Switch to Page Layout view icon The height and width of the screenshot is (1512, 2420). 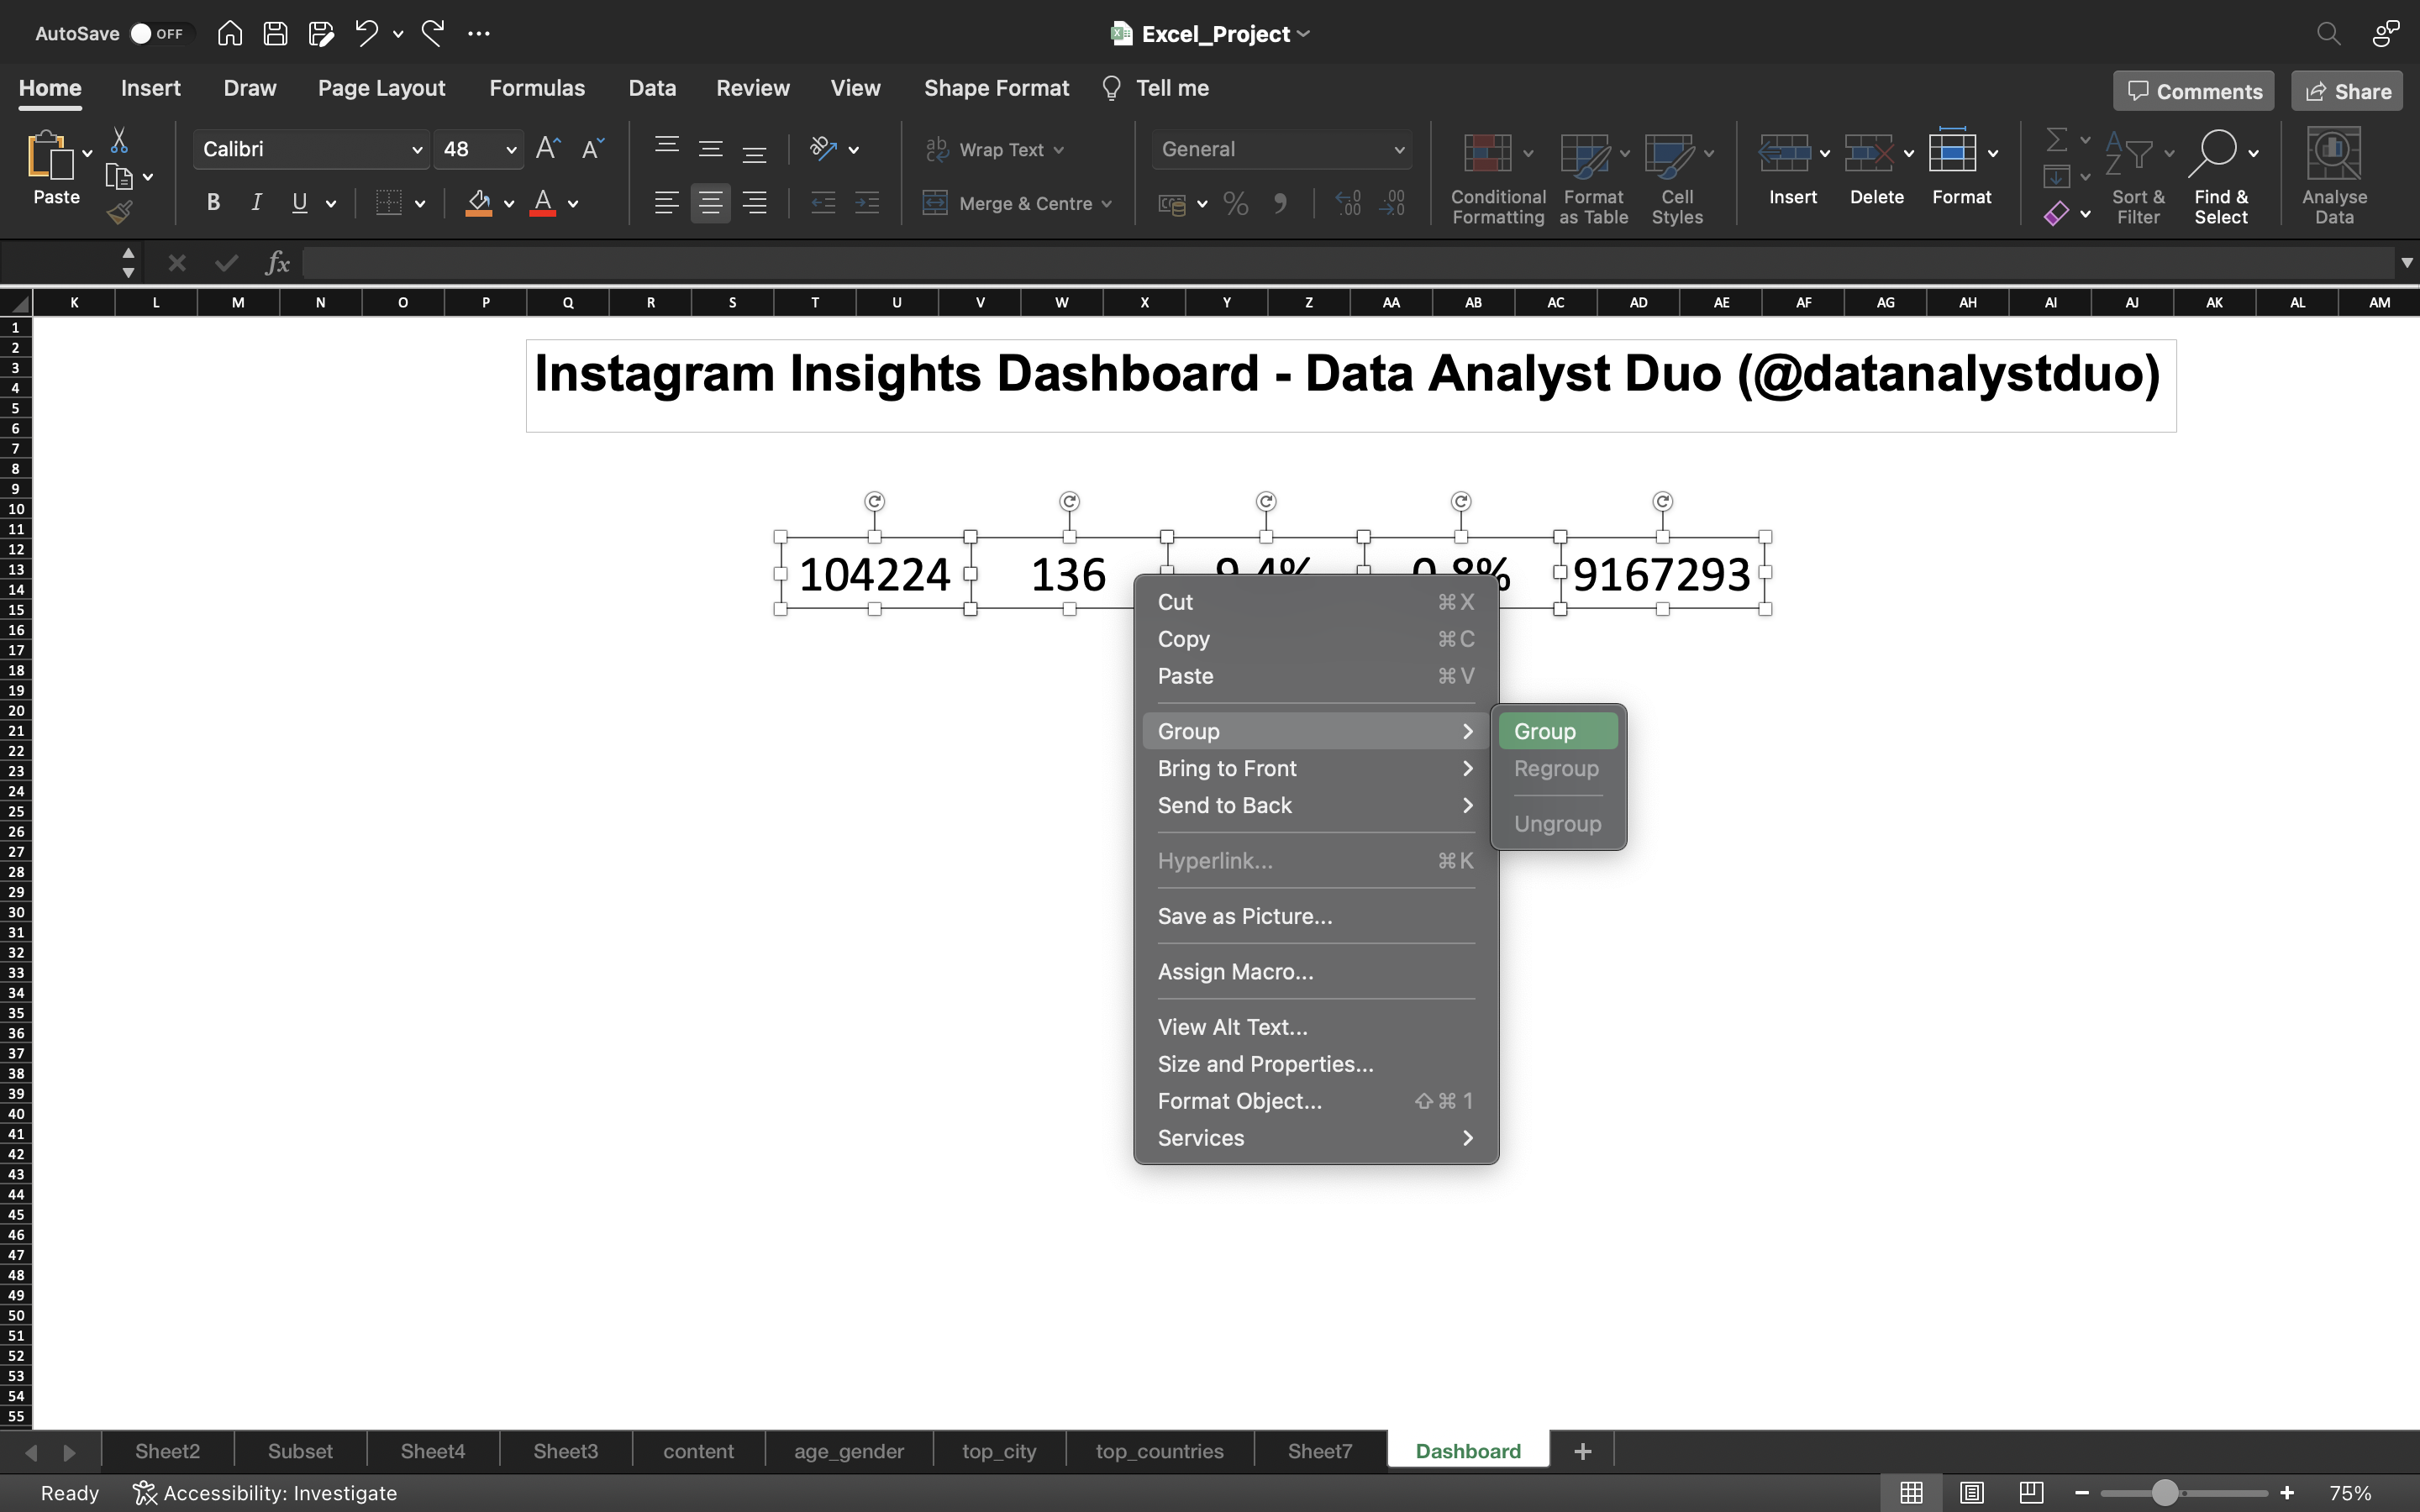click(1971, 1493)
